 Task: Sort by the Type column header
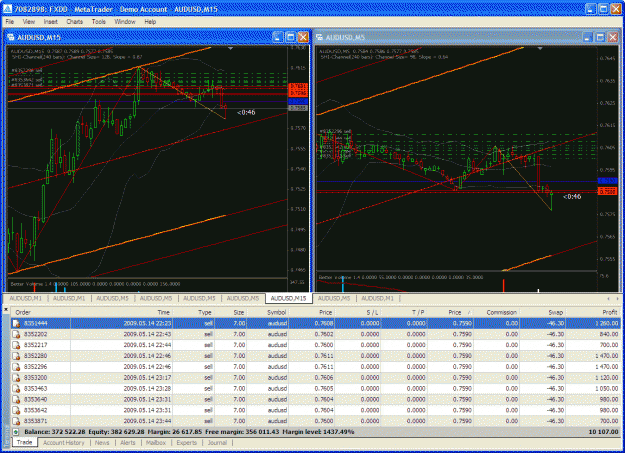(x=194, y=312)
